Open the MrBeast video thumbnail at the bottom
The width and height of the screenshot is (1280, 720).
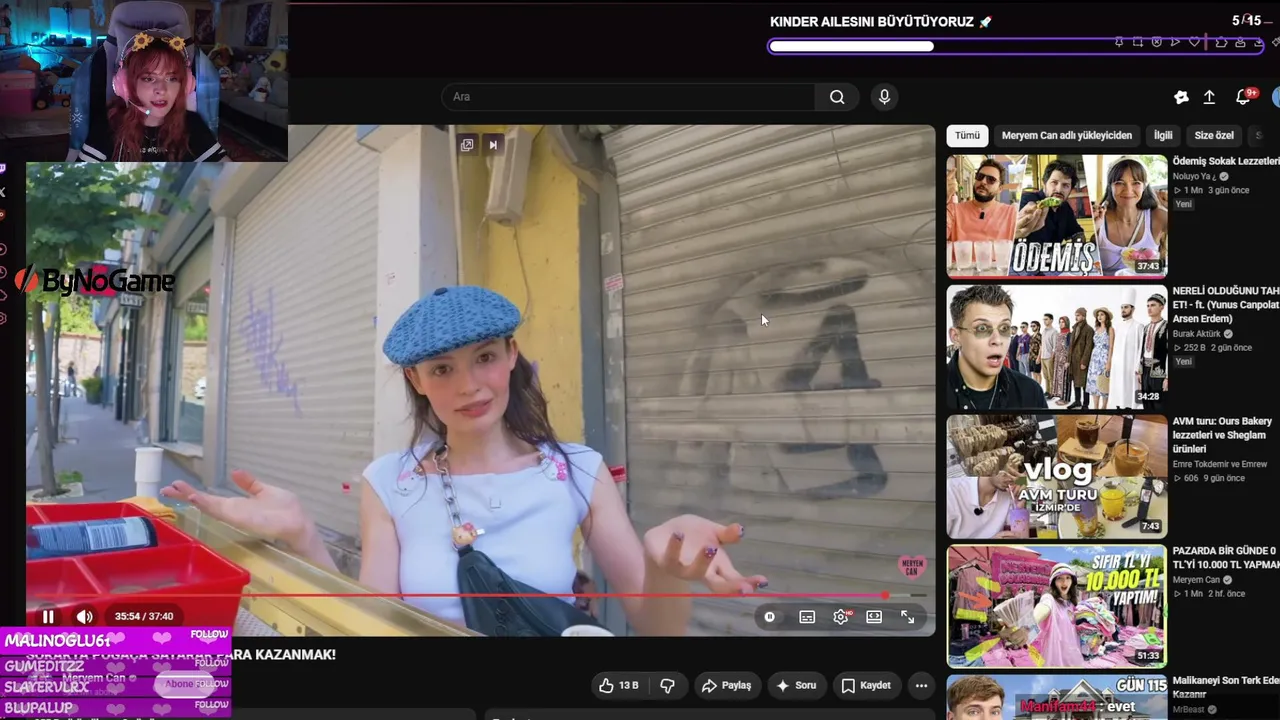[x=1057, y=697]
